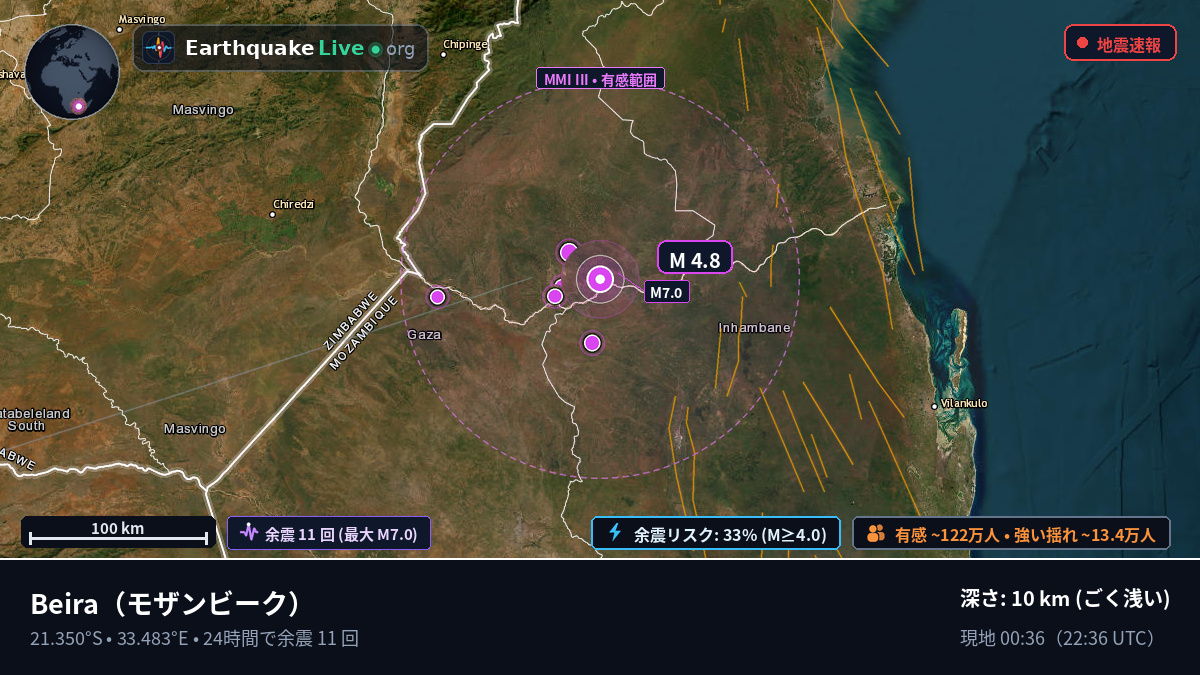1200x675 pixels.
Task: Click the Earthquake Live compass logo icon
Action: (159, 48)
